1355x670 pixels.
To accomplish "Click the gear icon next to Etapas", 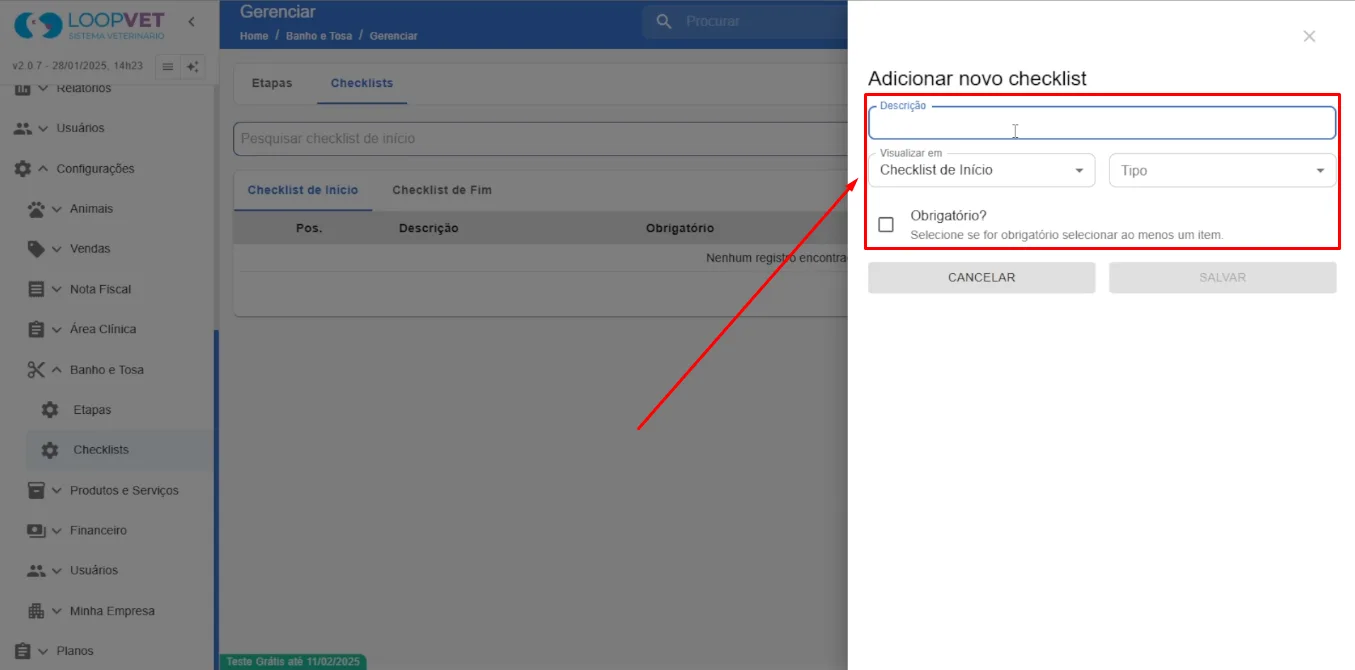I will tap(50, 410).
